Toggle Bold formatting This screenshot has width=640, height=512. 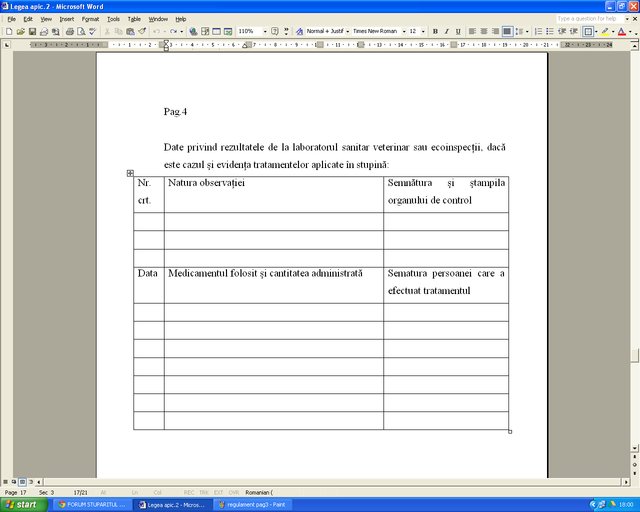pos(435,31)
